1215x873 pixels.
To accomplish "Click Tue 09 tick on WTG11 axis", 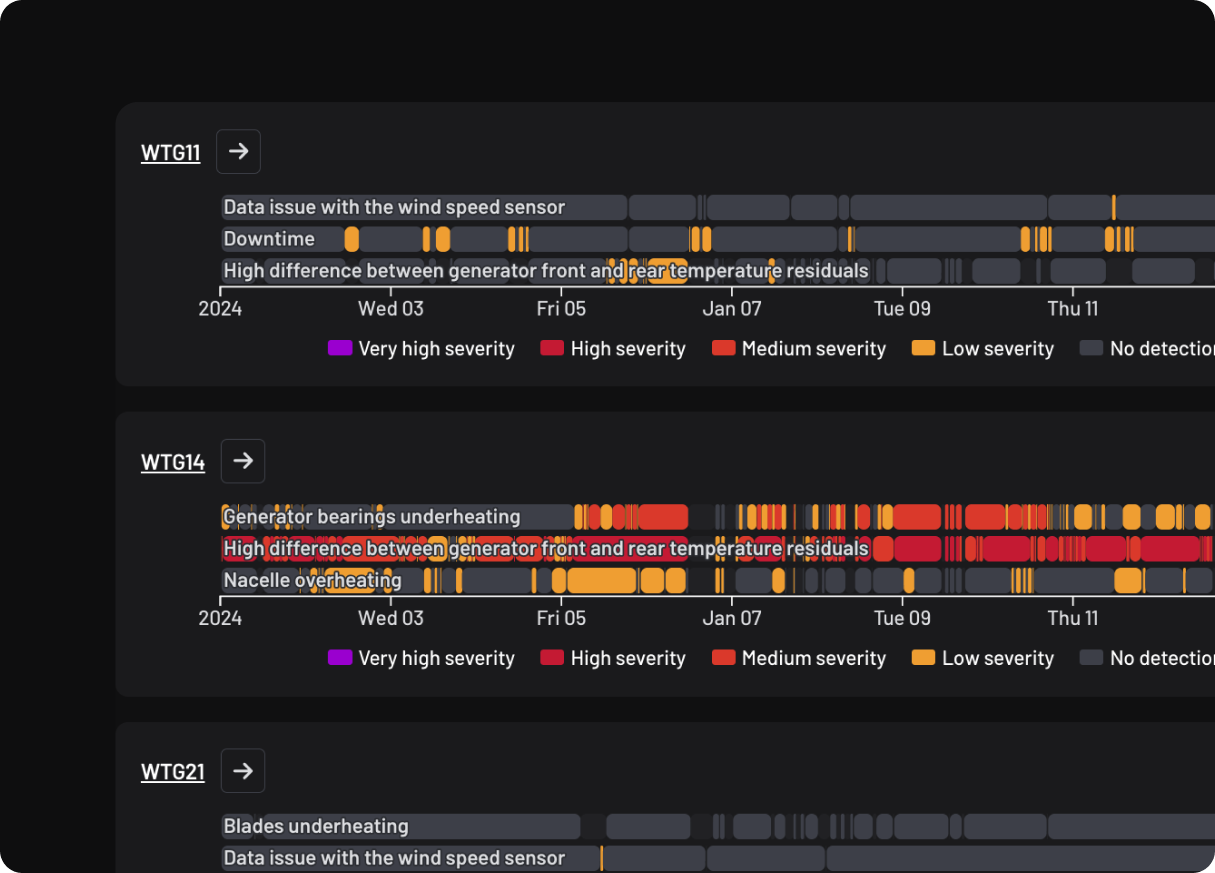I will [903, 308].
